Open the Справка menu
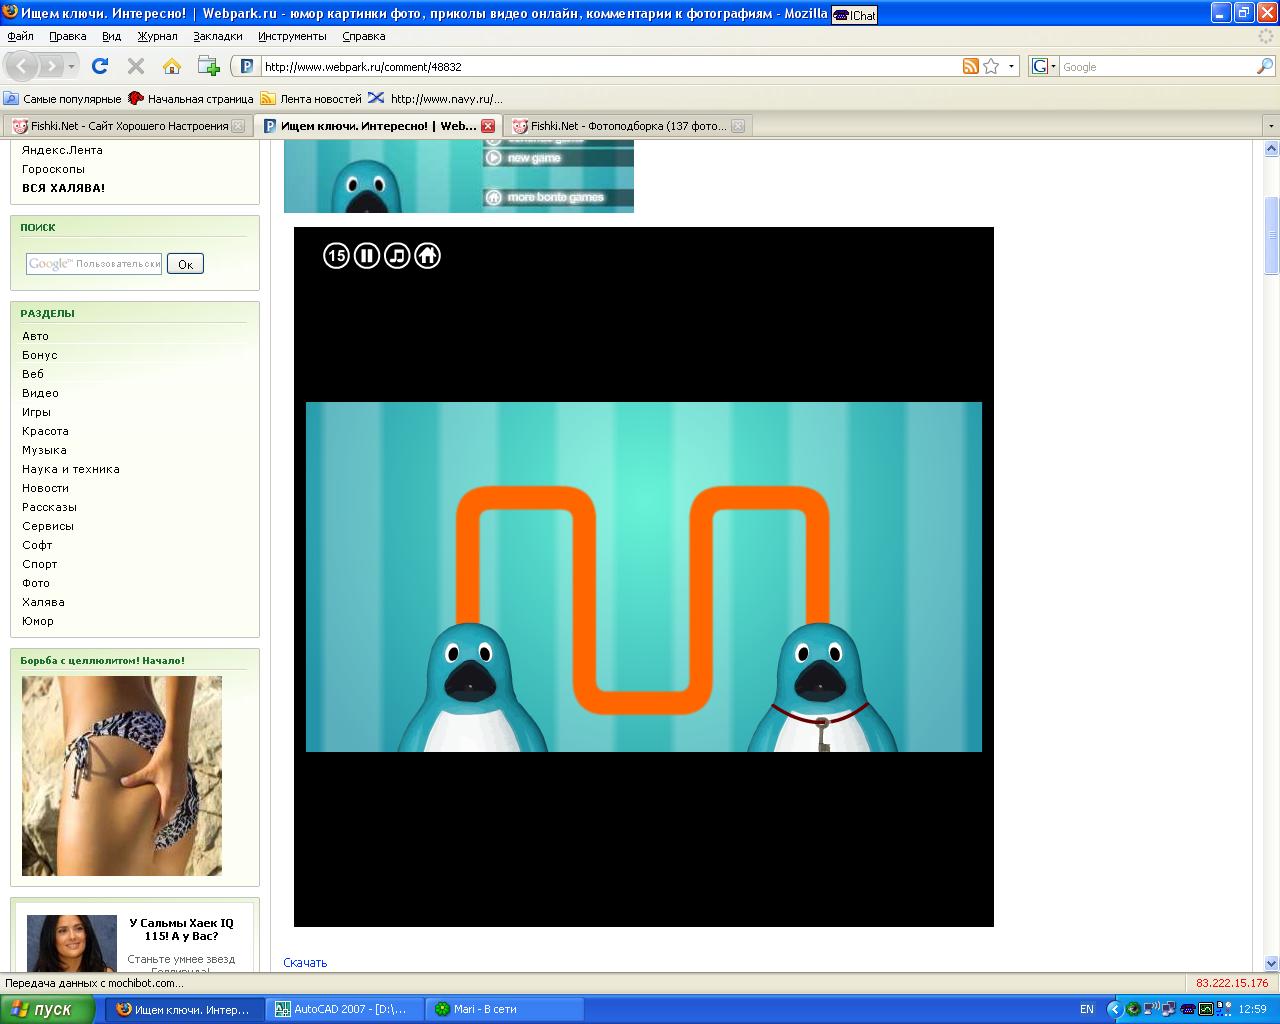This screenshot has height=1024, width=1280. click(364, 36)
